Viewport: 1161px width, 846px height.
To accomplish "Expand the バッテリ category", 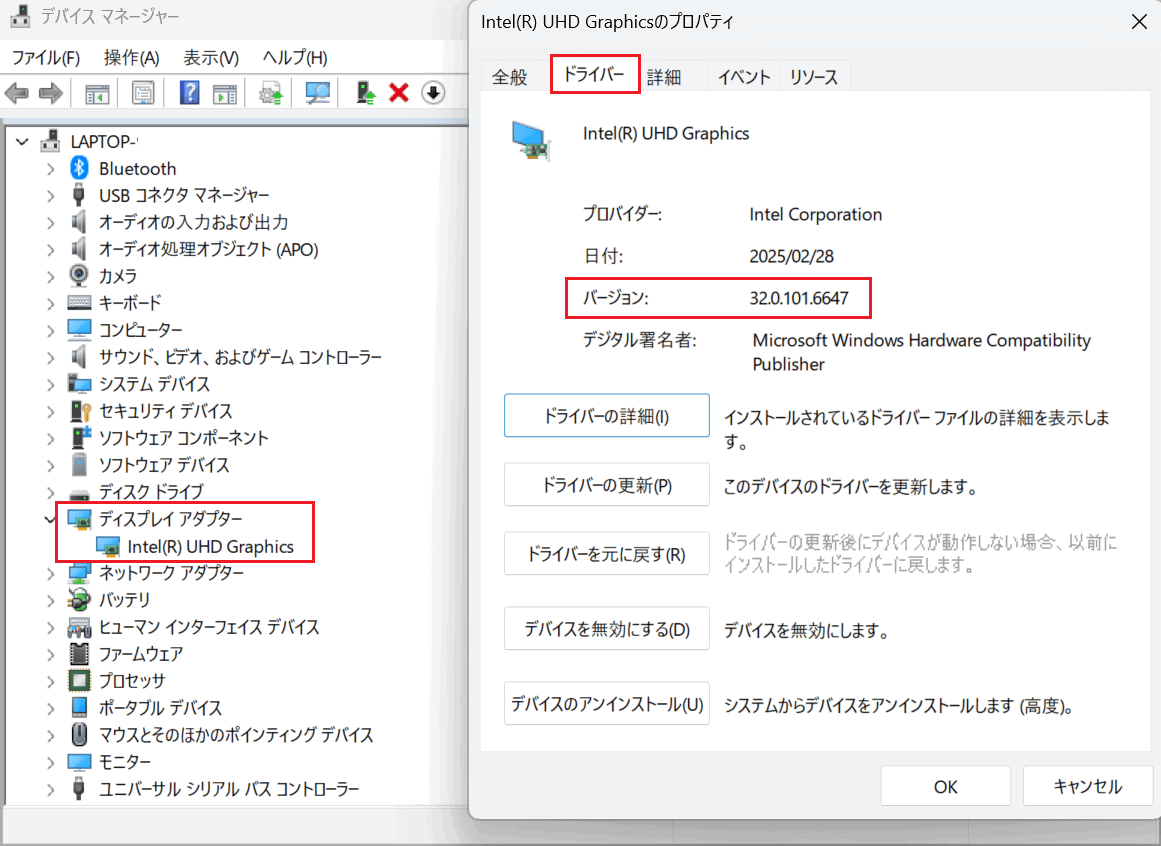I will click(x=50, y=600).
